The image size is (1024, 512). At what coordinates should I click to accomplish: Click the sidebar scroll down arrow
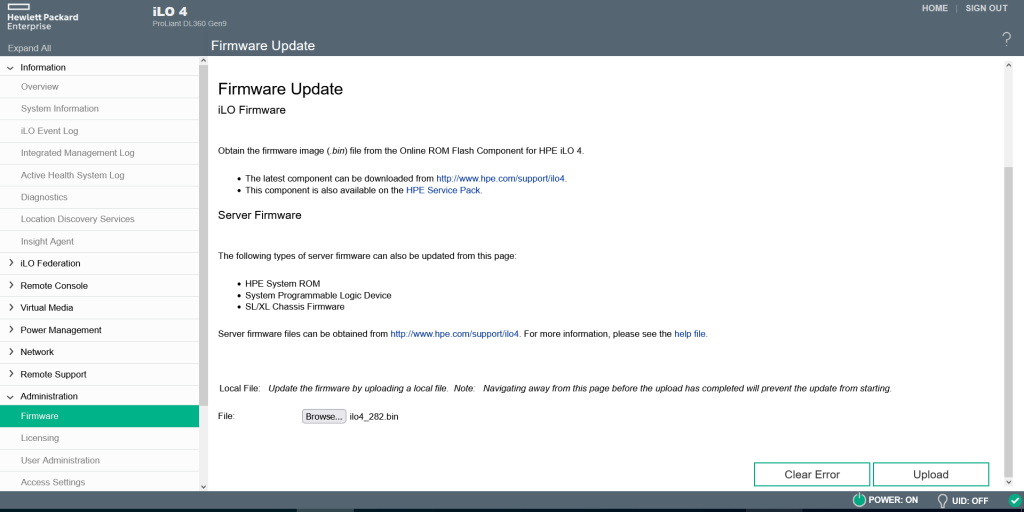click(203, 486)
